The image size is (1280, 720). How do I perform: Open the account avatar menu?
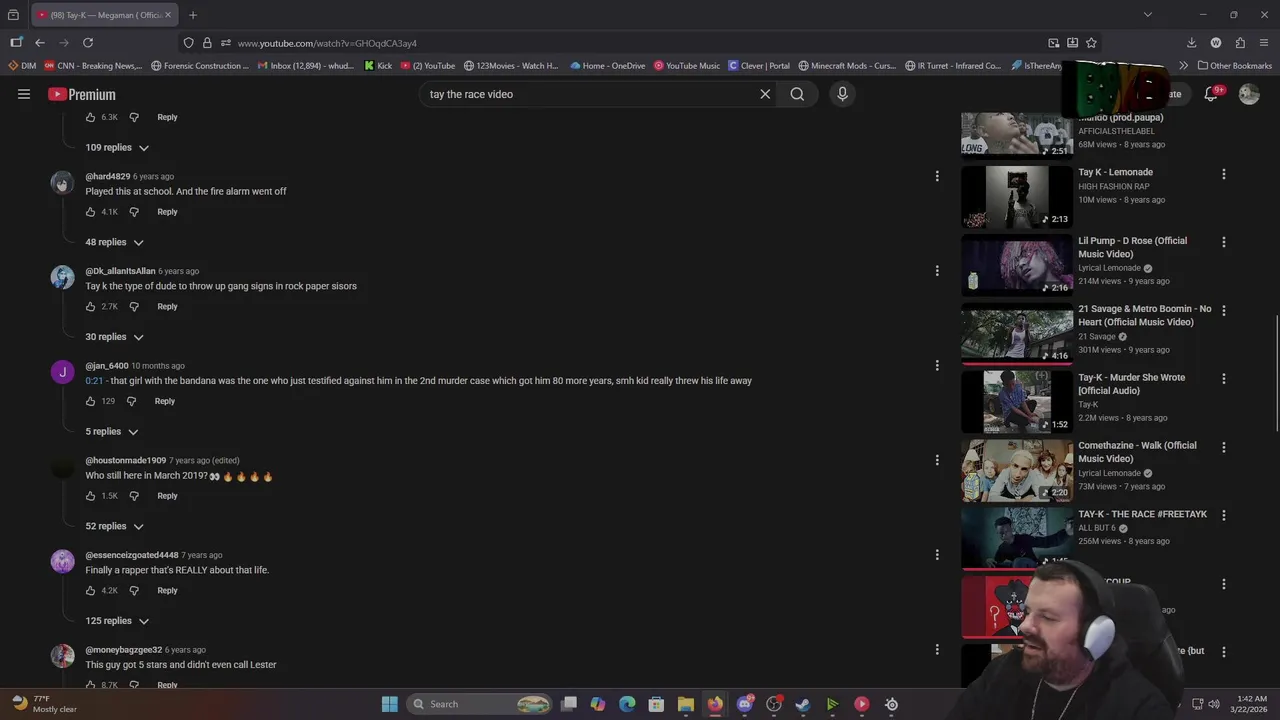1249,94
